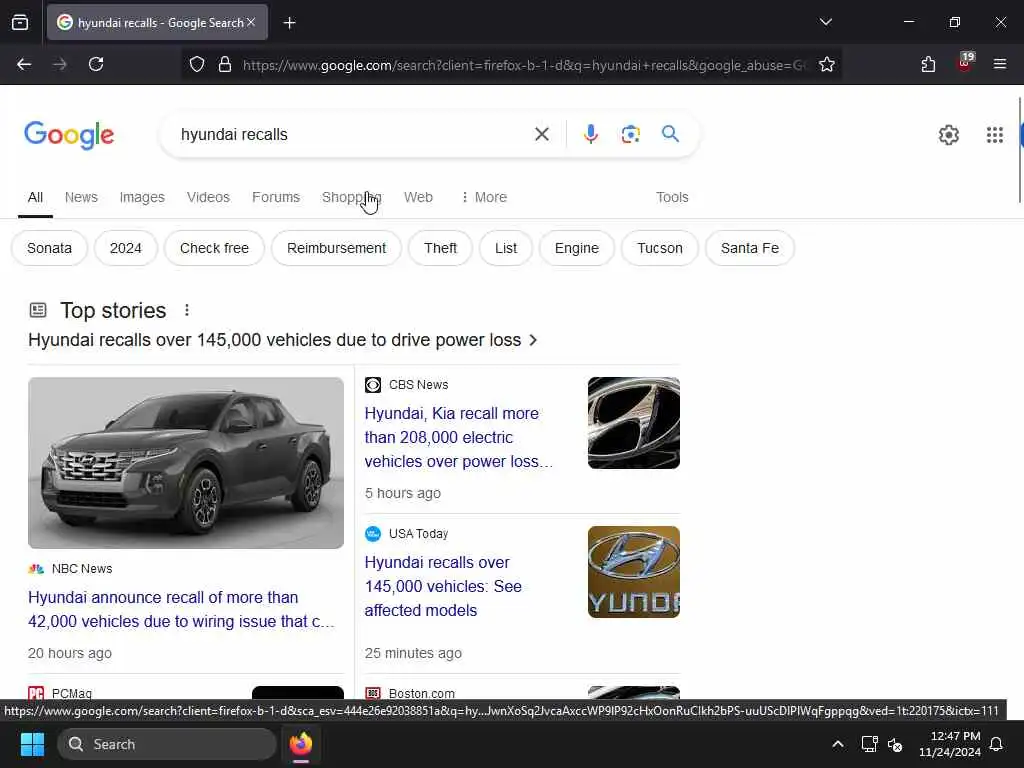
Task: Select the List suggestion chip
Action: [505, 248]
